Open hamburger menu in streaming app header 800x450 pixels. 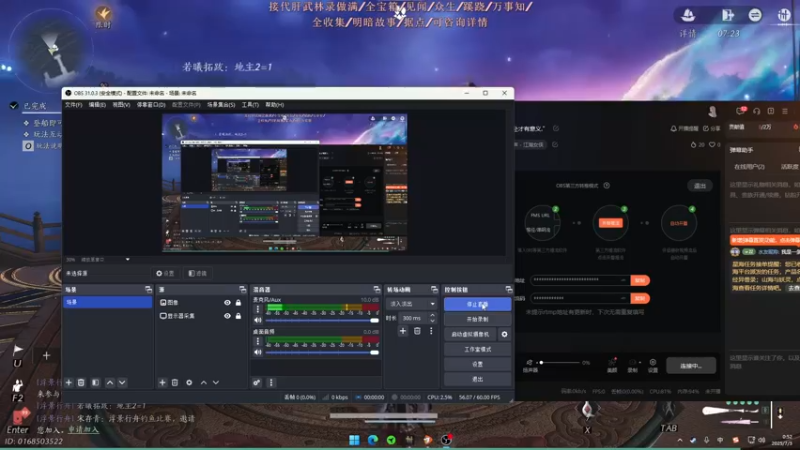click(x=785, y=111)
